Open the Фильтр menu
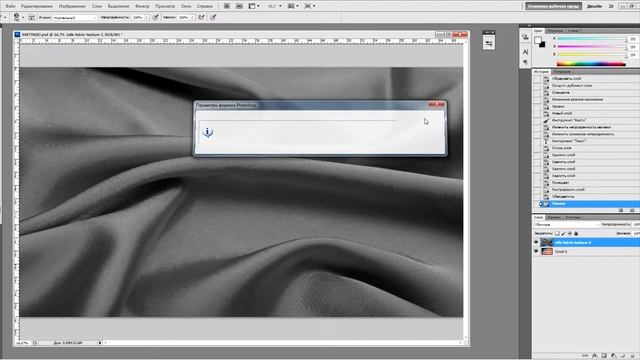 [x=142, y=6]
